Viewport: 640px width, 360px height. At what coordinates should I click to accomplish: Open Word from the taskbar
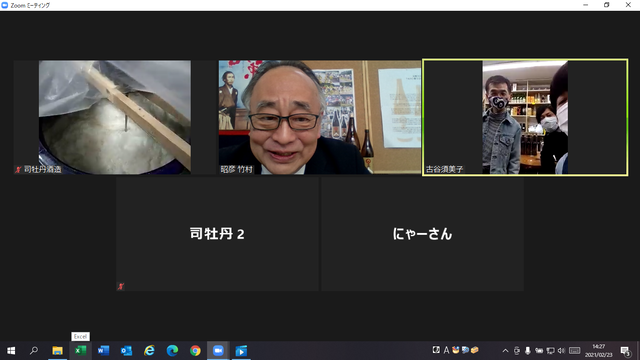tap(103, 351)
